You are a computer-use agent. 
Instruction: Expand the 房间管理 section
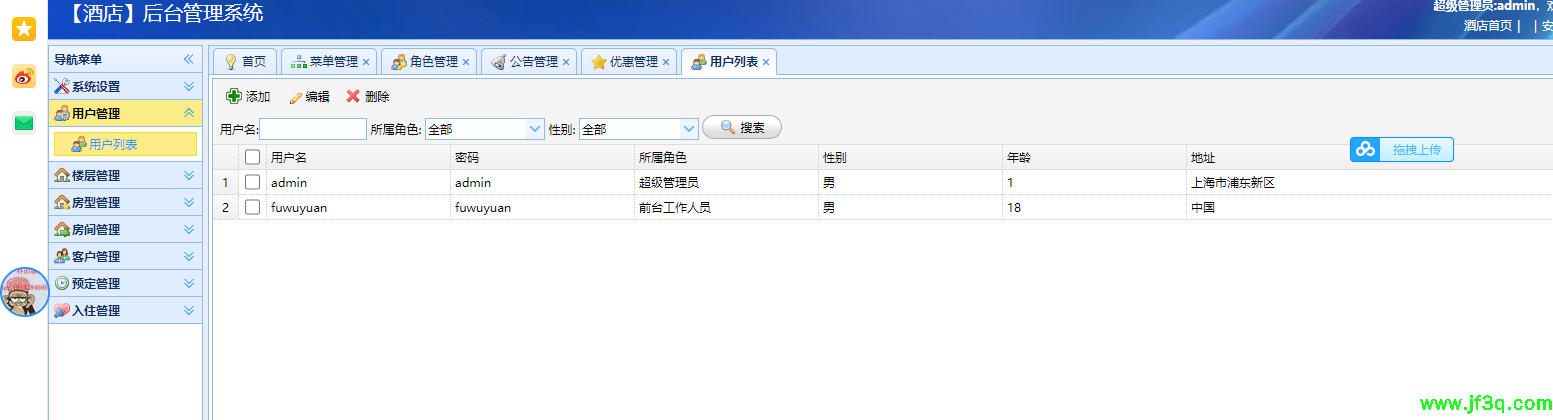188,229
